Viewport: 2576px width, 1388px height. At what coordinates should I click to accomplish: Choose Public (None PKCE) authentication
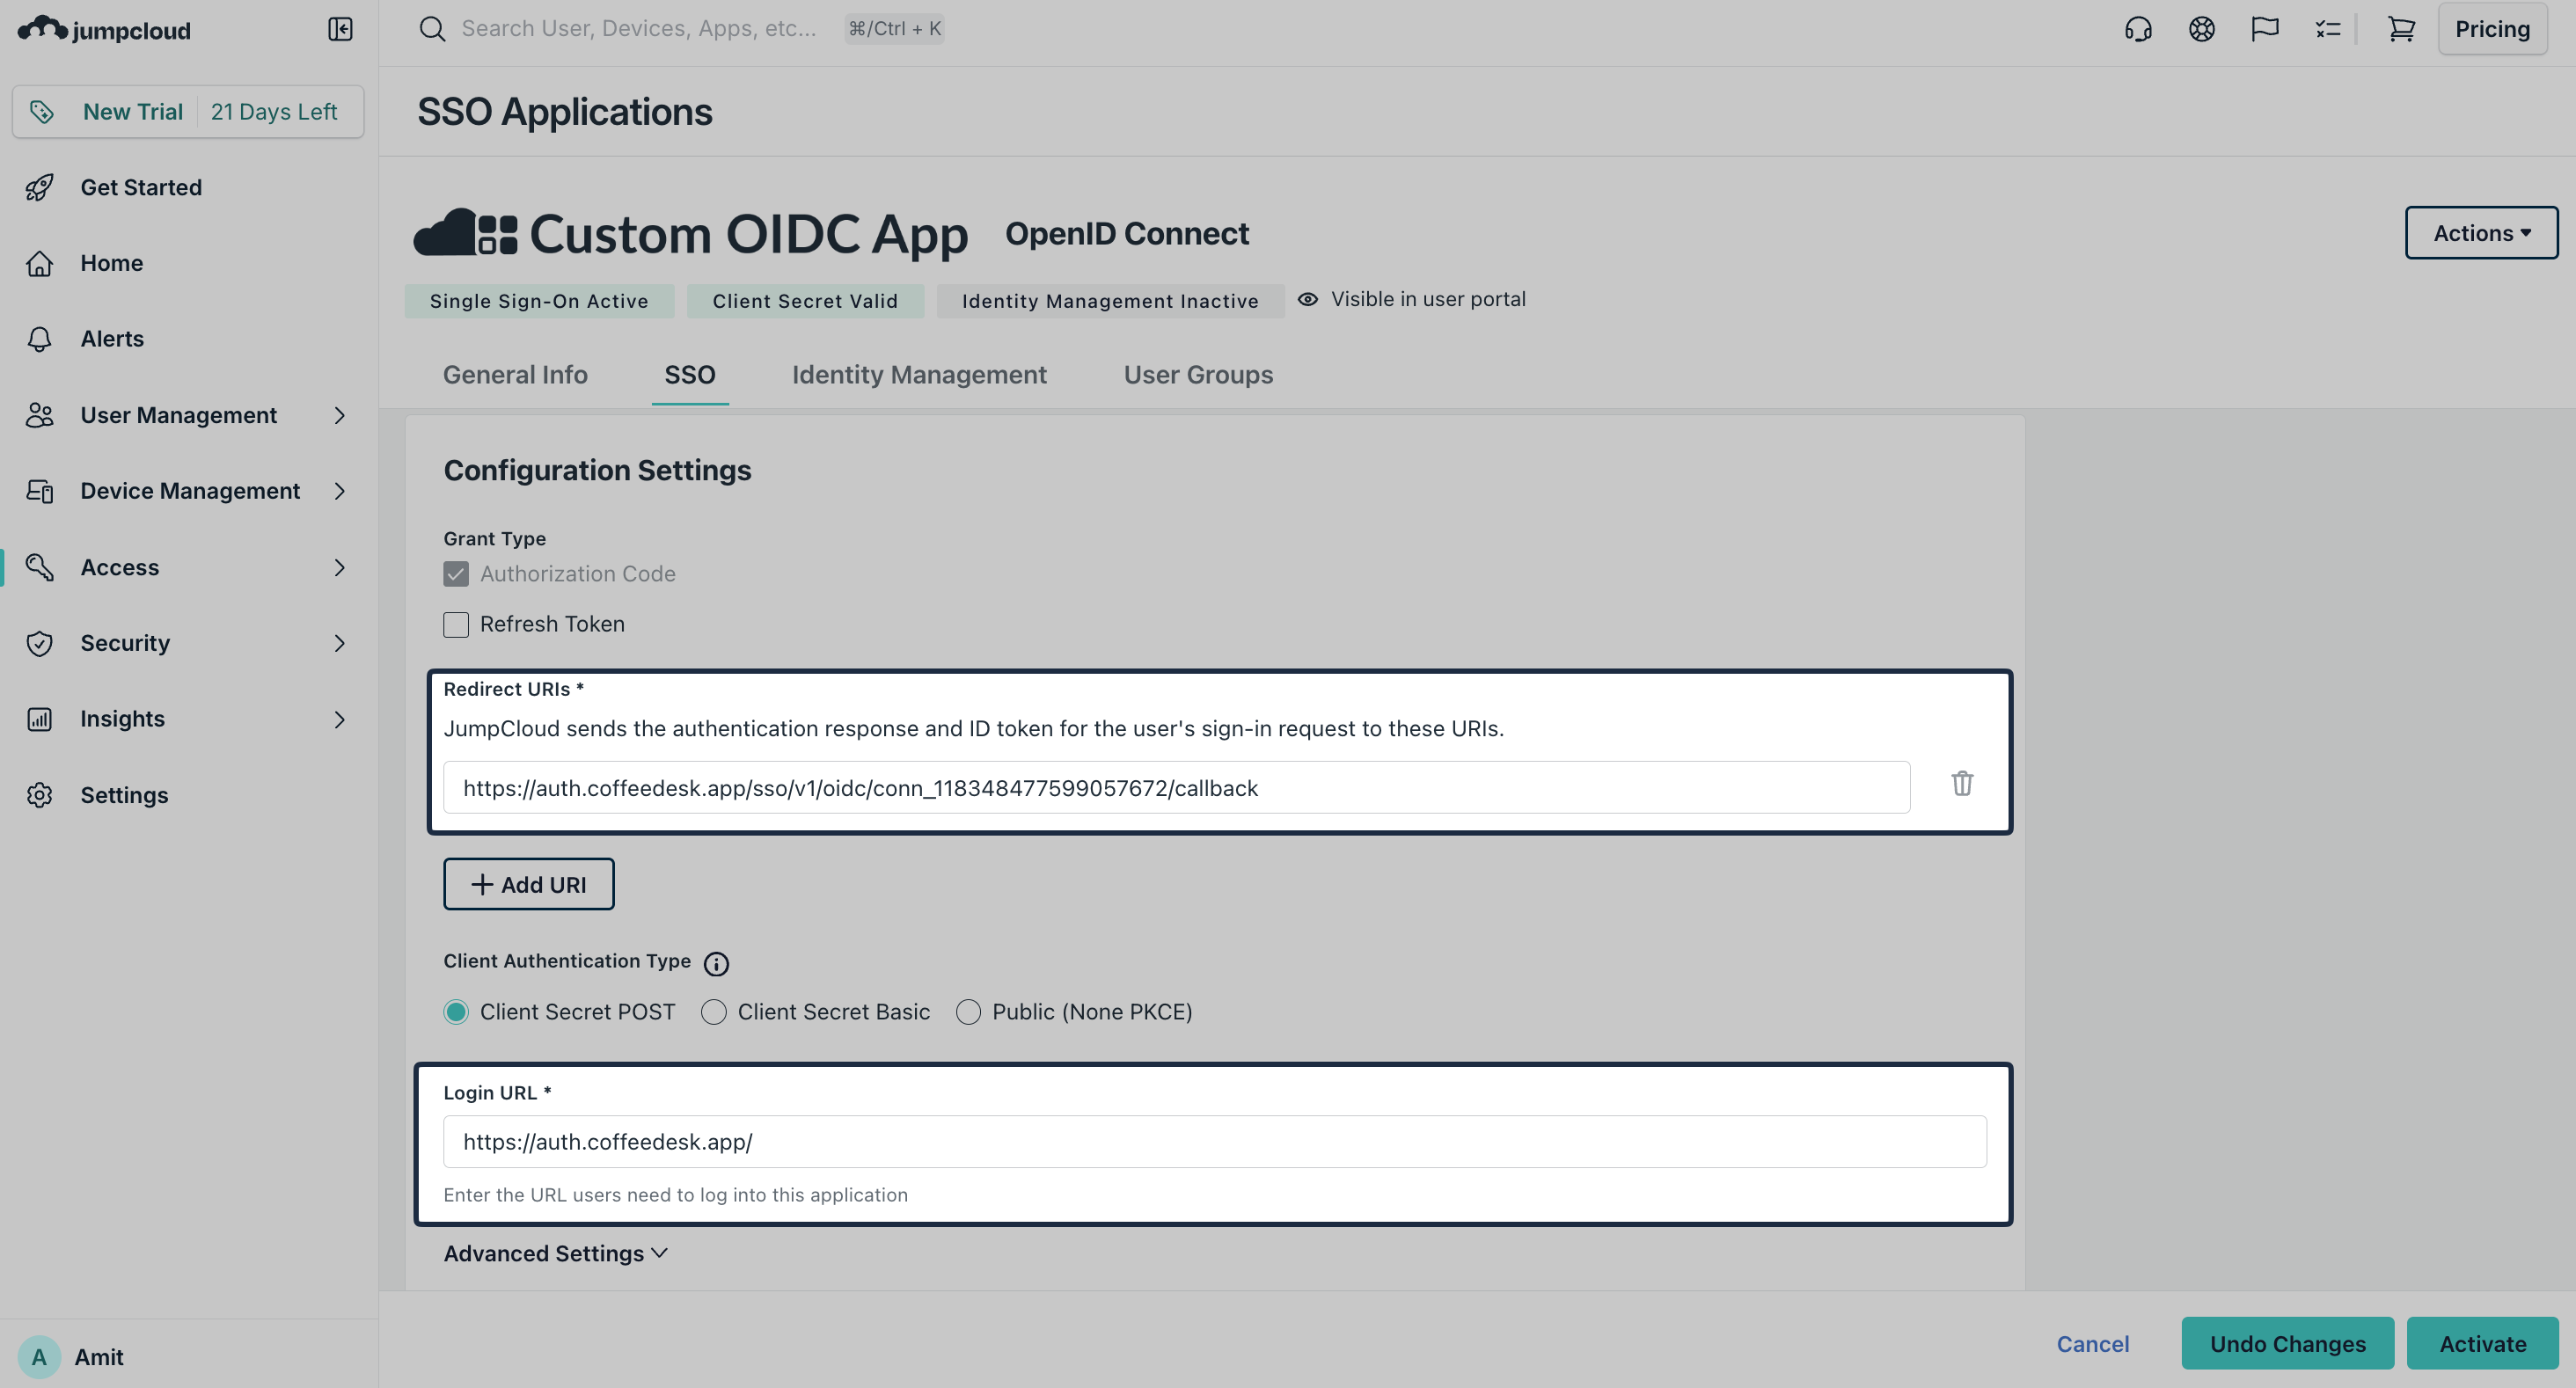pyautogui.click(x=967, y=1011)
